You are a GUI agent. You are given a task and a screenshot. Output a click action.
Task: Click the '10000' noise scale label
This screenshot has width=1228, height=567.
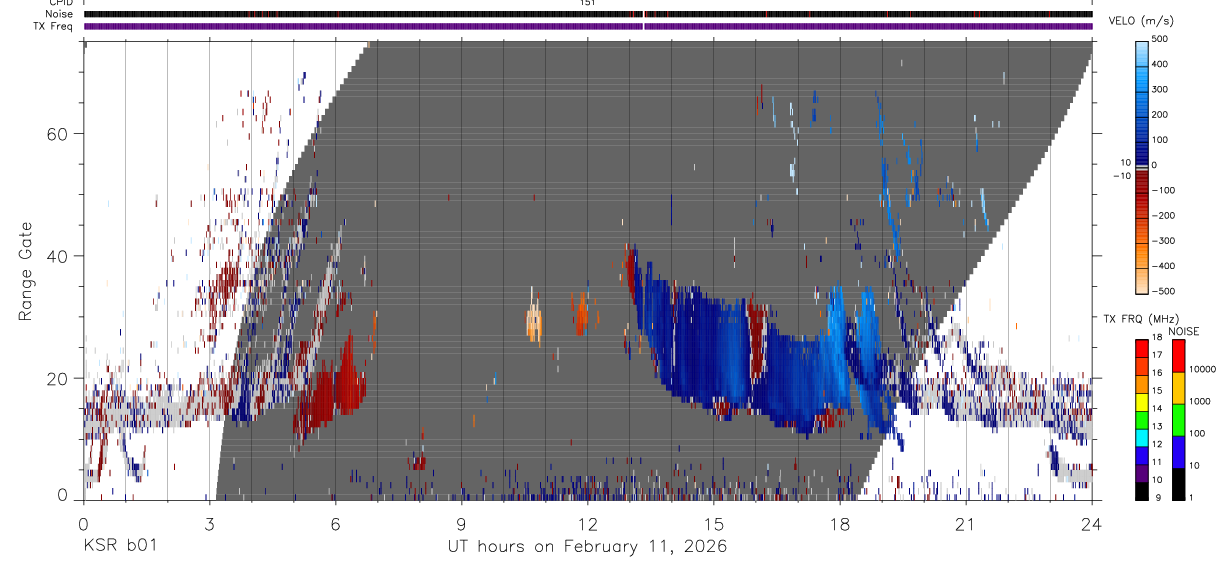click(1202, 370)
